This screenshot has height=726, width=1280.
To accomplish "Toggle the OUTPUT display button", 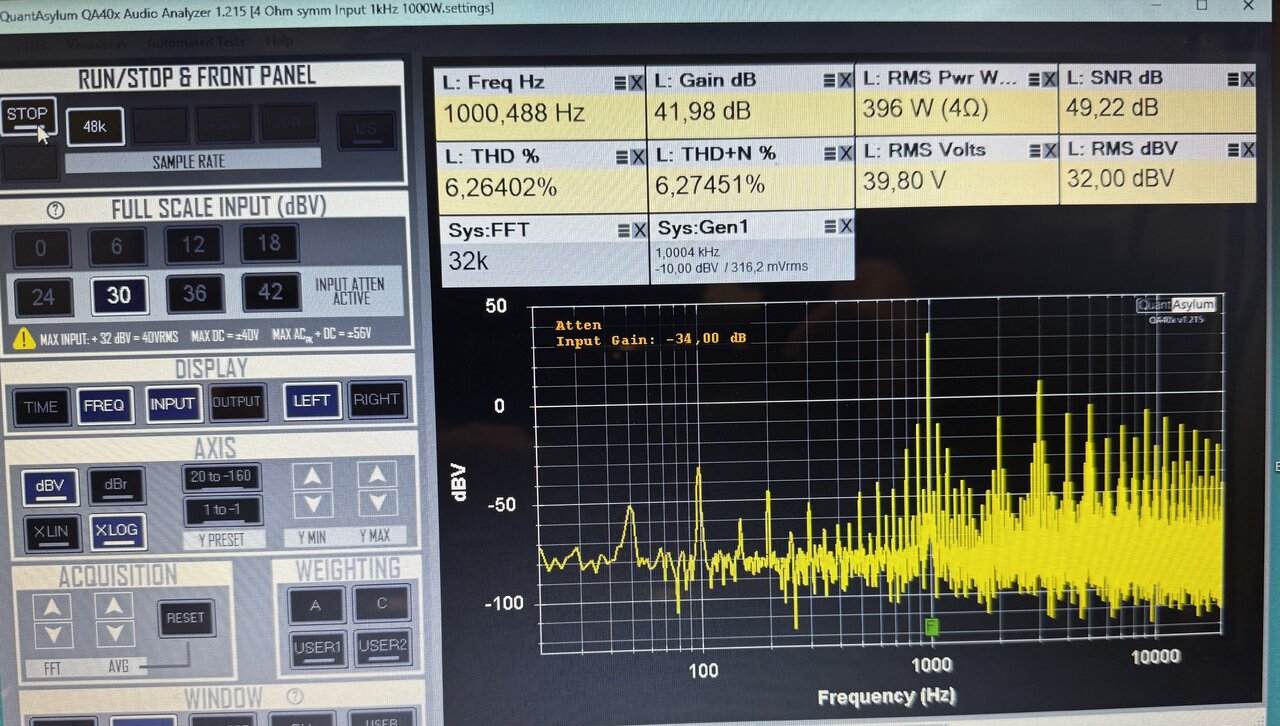I will coord(237,402).
